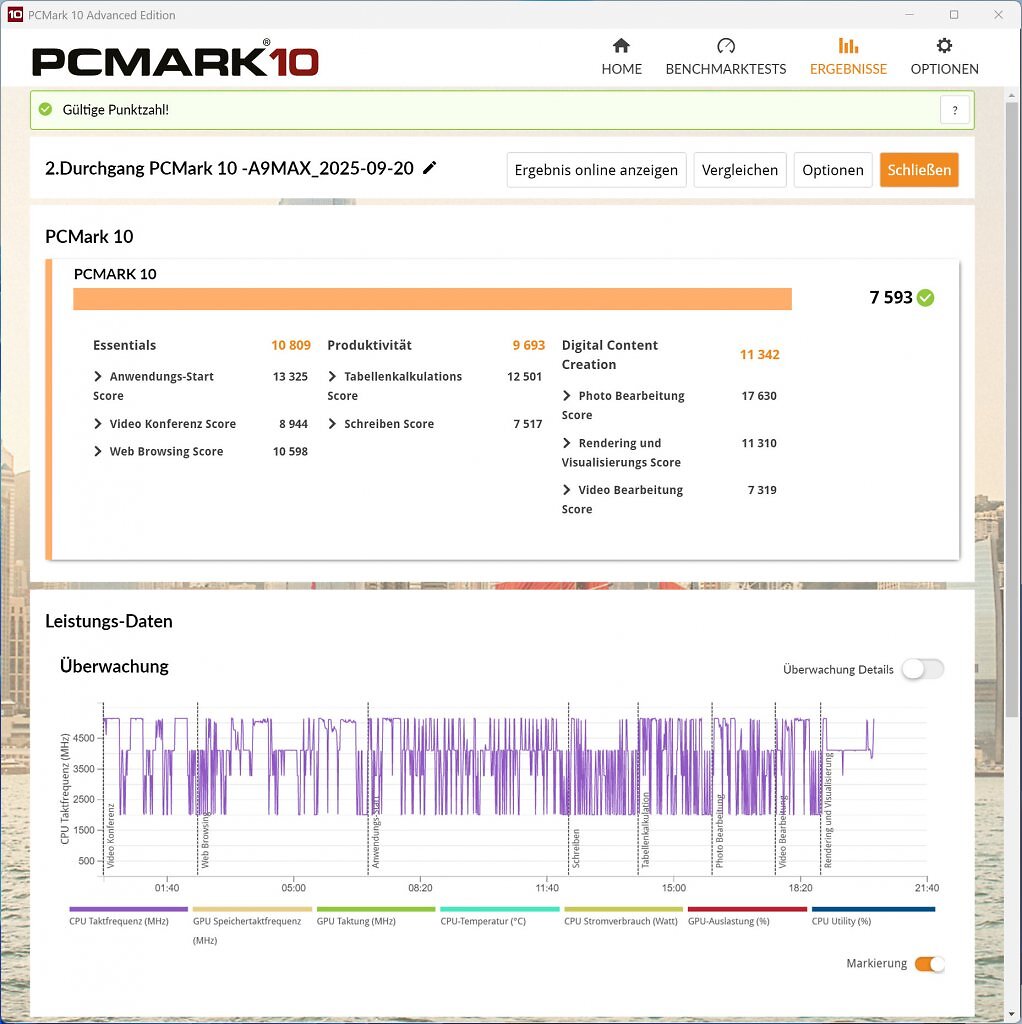Click the Essentials score 10 809

click(x=291, y=345)
